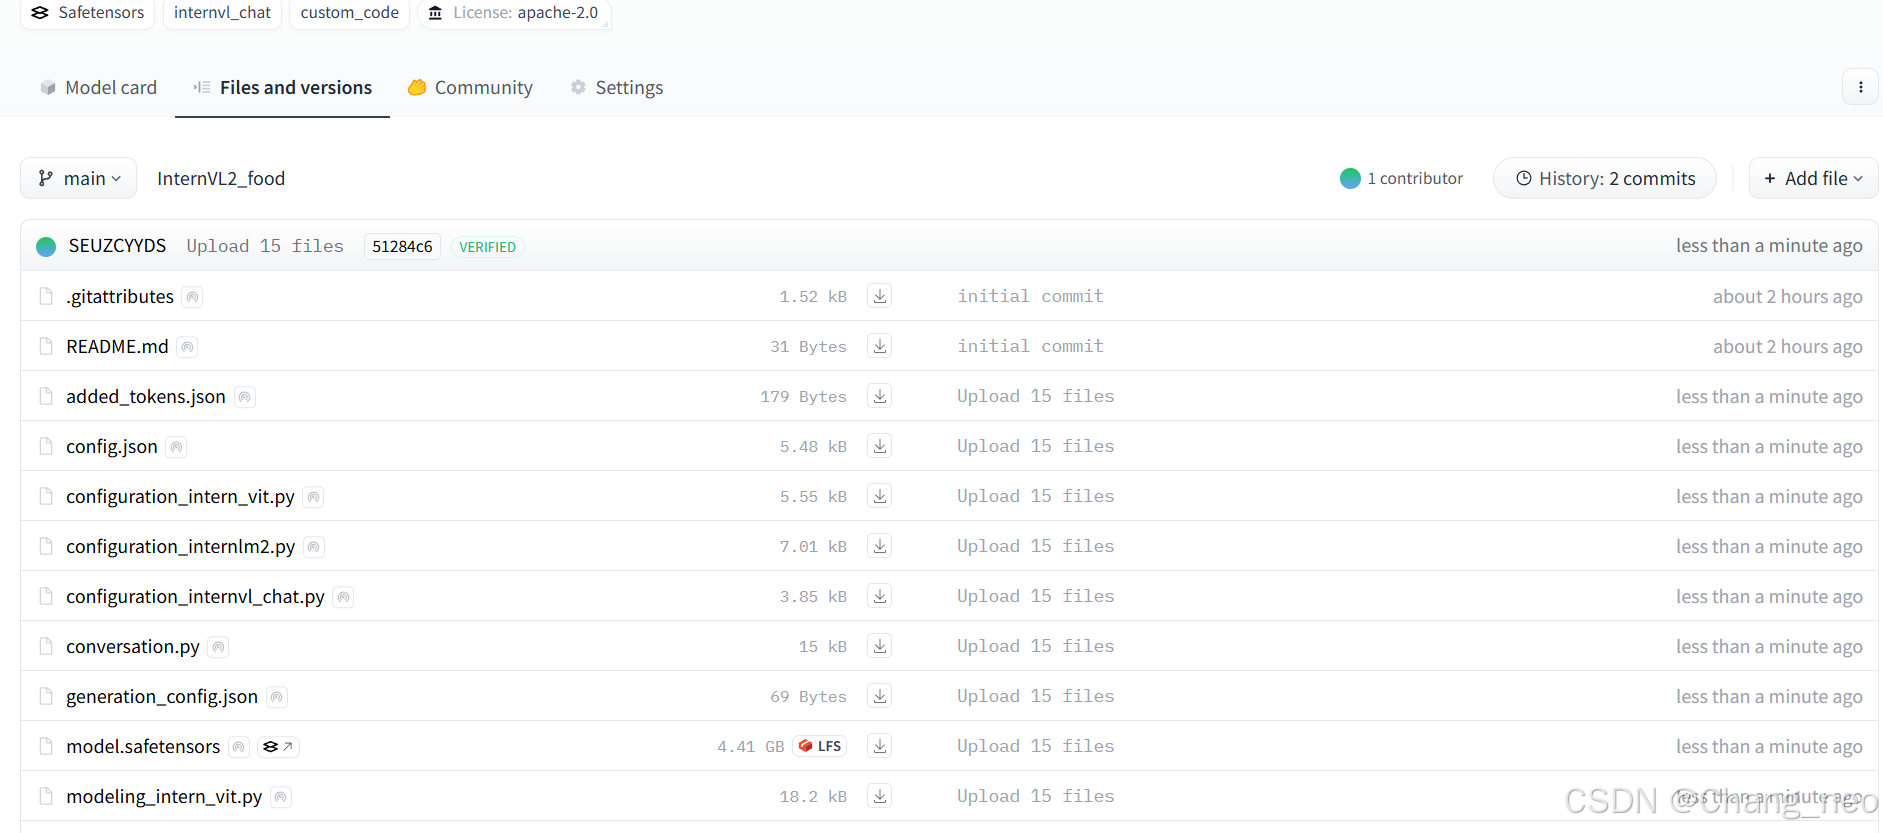Image resolution: width=1883 pixels, height=833 pixels.
Task: Click the custom_code tag
Action: (349, 13)
